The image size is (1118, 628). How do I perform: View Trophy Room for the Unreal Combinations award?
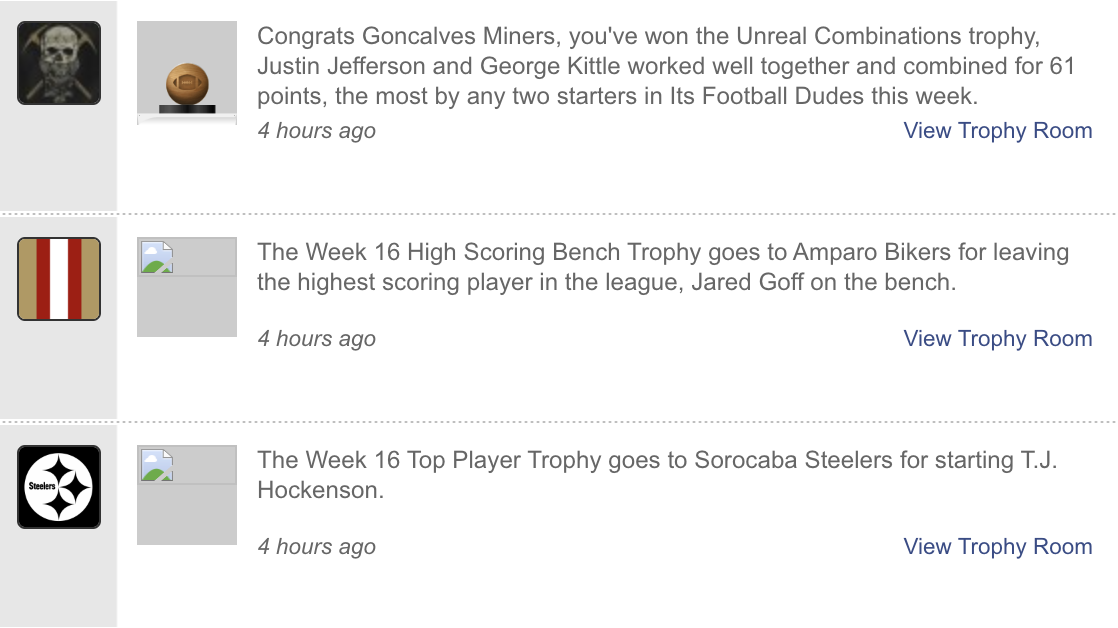[x=997, y=130]
